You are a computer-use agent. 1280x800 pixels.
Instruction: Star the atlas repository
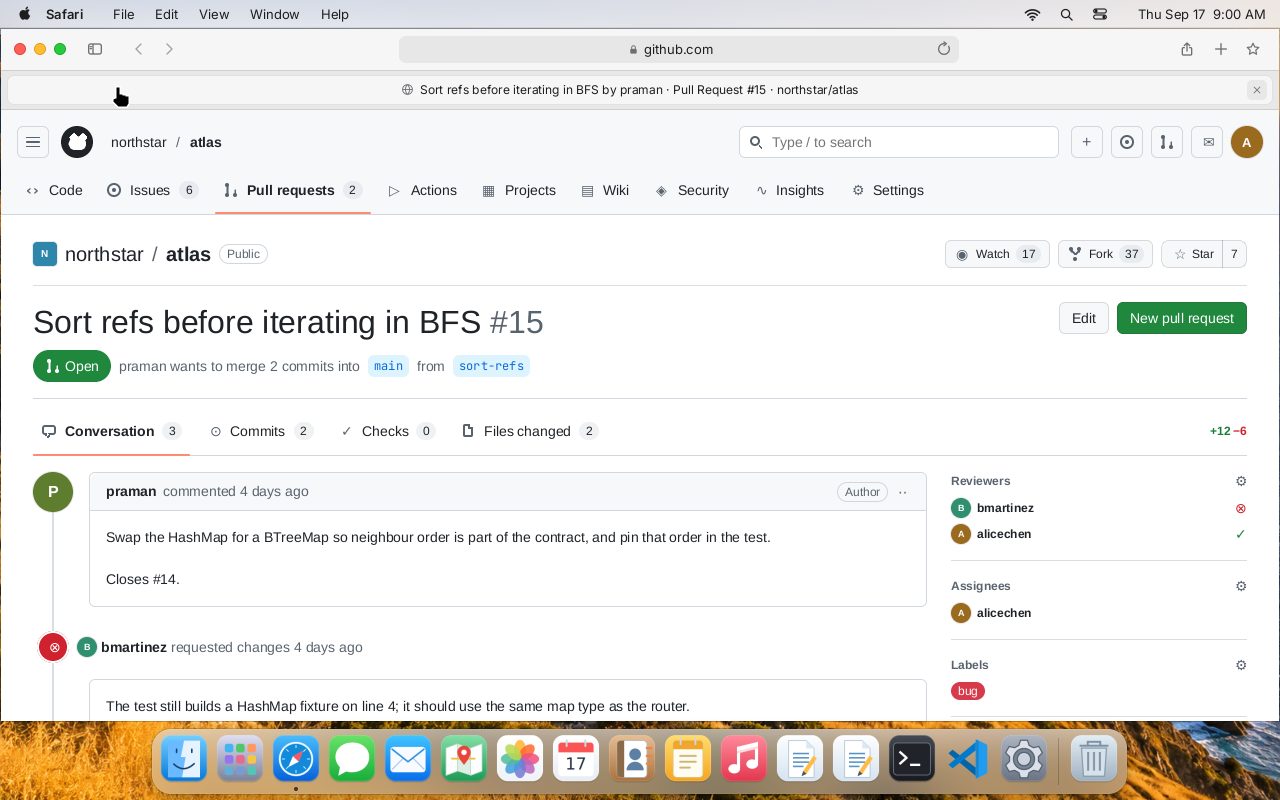coord(1192,254)
